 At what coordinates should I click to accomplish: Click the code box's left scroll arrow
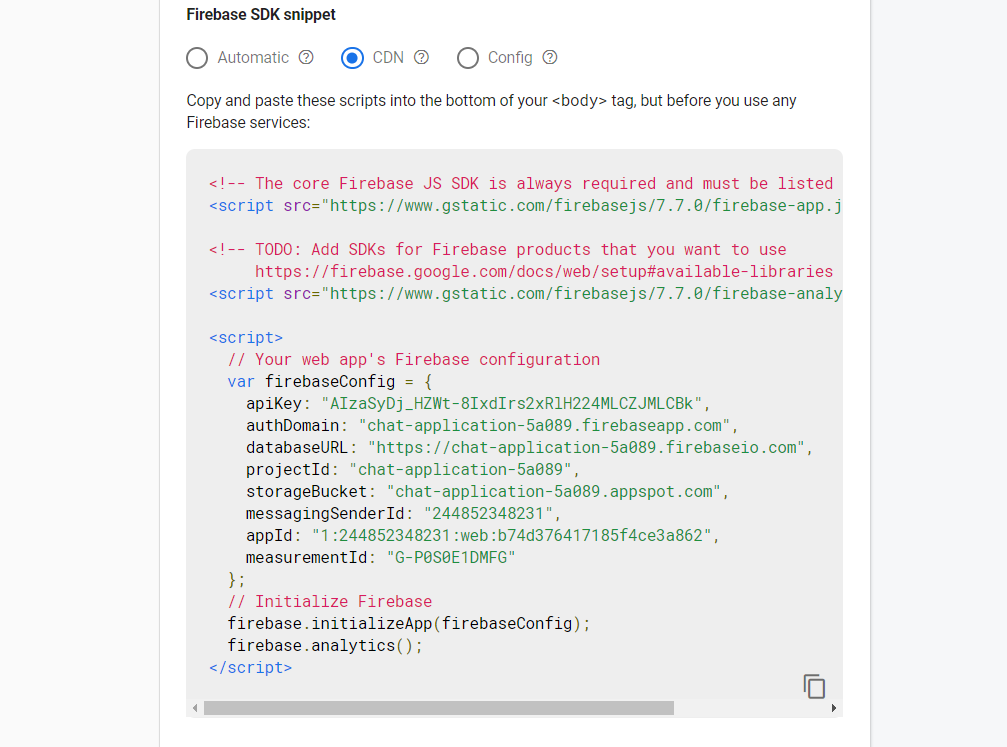[194, 708]
